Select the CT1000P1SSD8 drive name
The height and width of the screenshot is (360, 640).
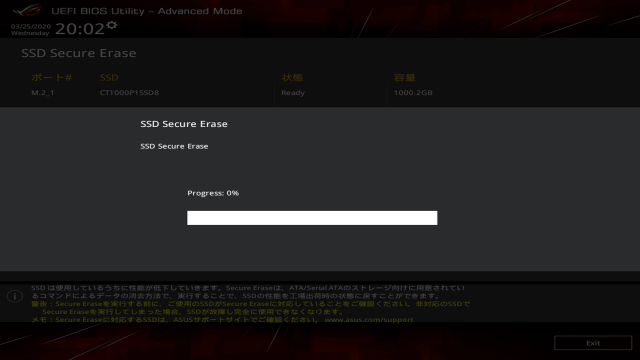click(x=129, y=93)
